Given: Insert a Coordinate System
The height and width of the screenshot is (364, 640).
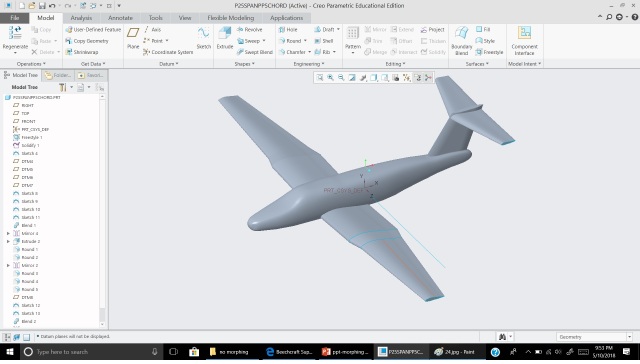Looking at the screenshot, I should coord(168,52).
